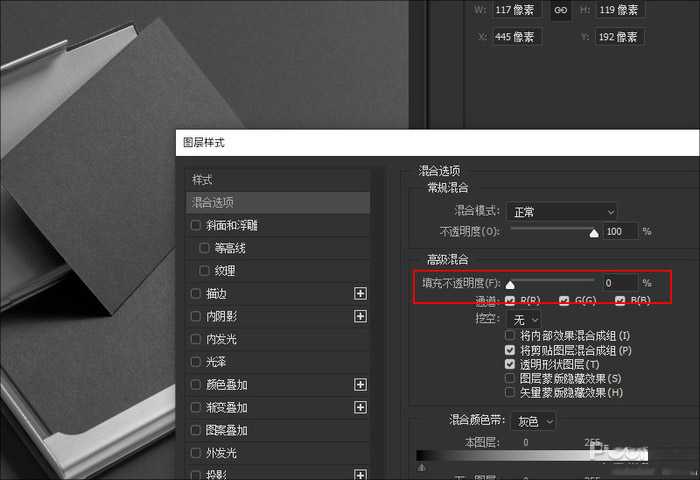This screenshot has height=480, width=700.
Task: Click plus icon next to 内阴影 (Inner Shadow)
Action: click(x=360, y=317)
